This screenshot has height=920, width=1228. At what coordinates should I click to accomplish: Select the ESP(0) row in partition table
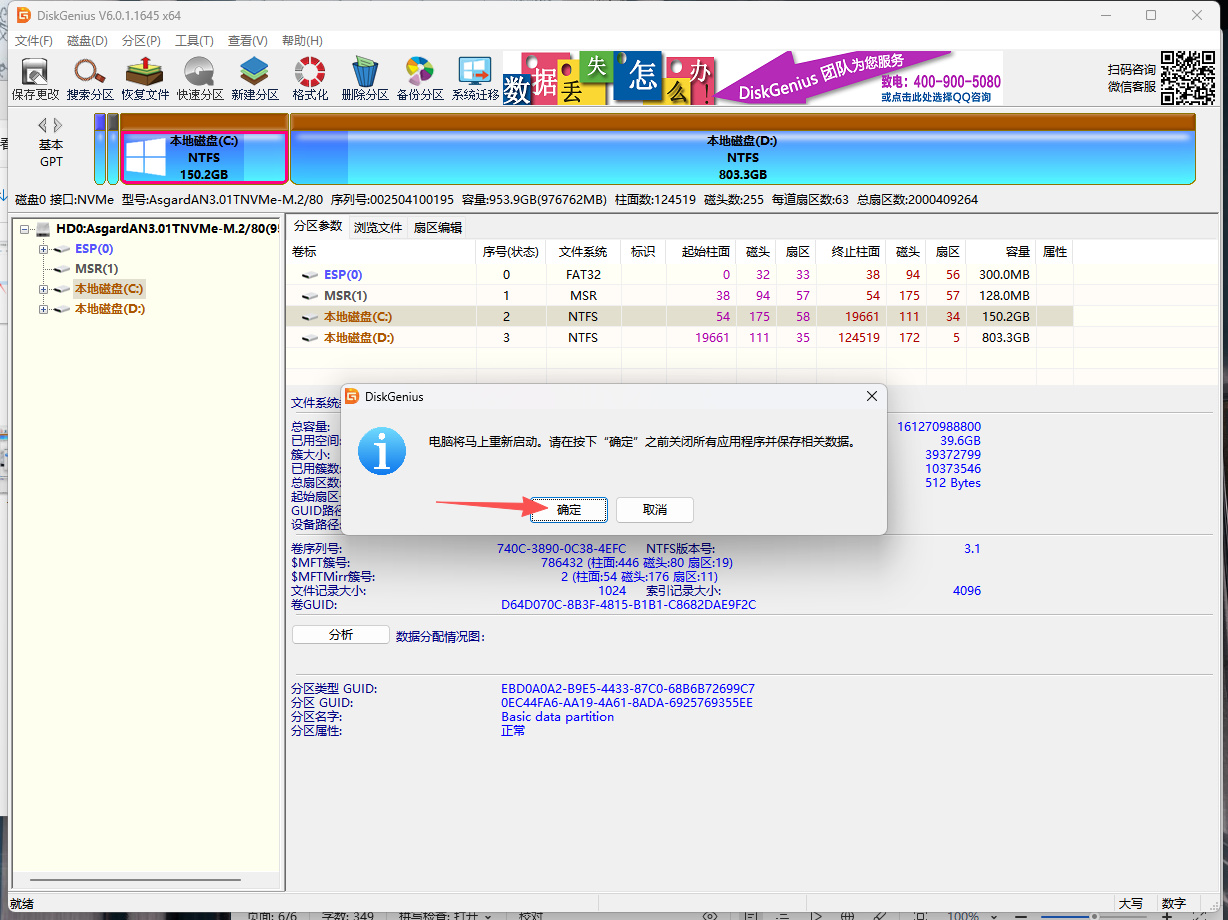pyautogui.click(x=679, y=274)
